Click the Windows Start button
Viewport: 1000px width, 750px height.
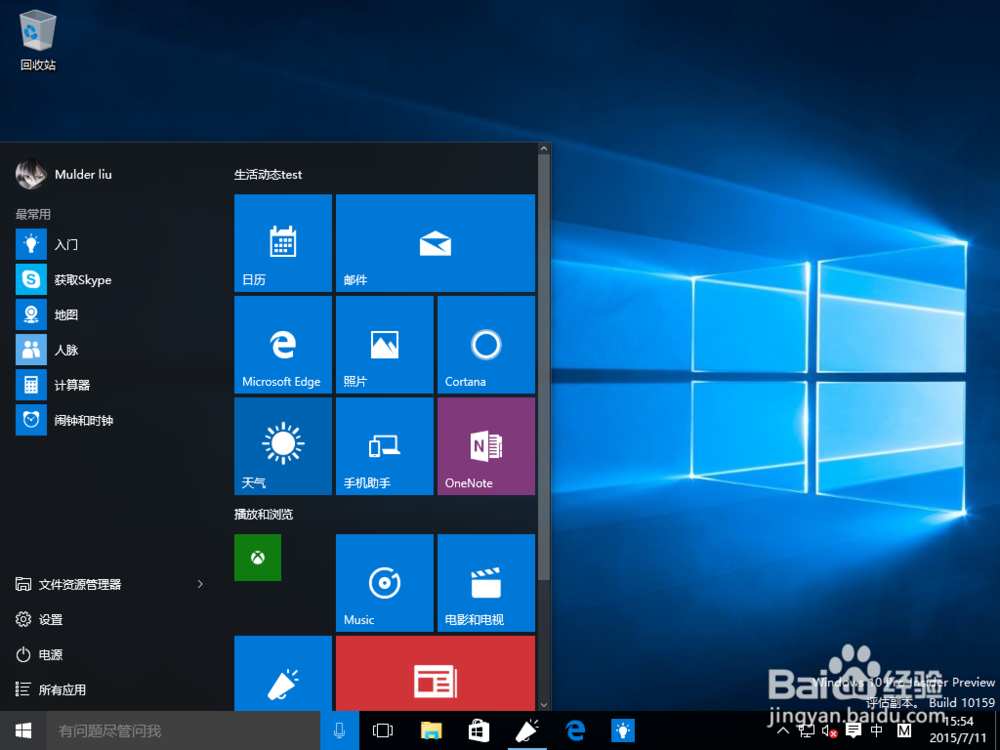23,730
